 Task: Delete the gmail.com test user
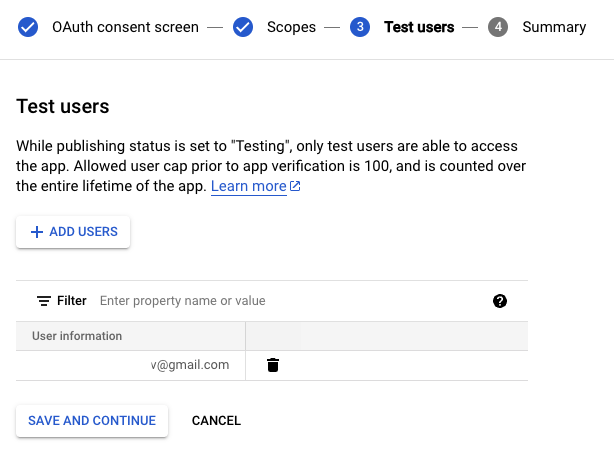coord(273,365)
